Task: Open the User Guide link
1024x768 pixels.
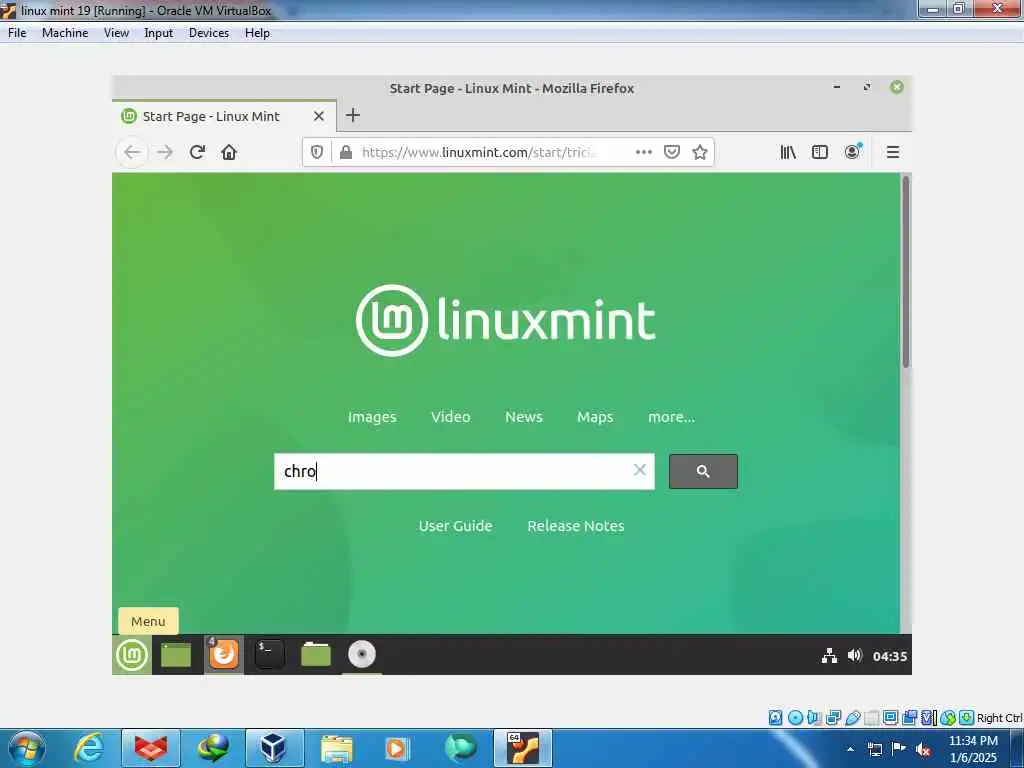Action: [x=455, y=526]
